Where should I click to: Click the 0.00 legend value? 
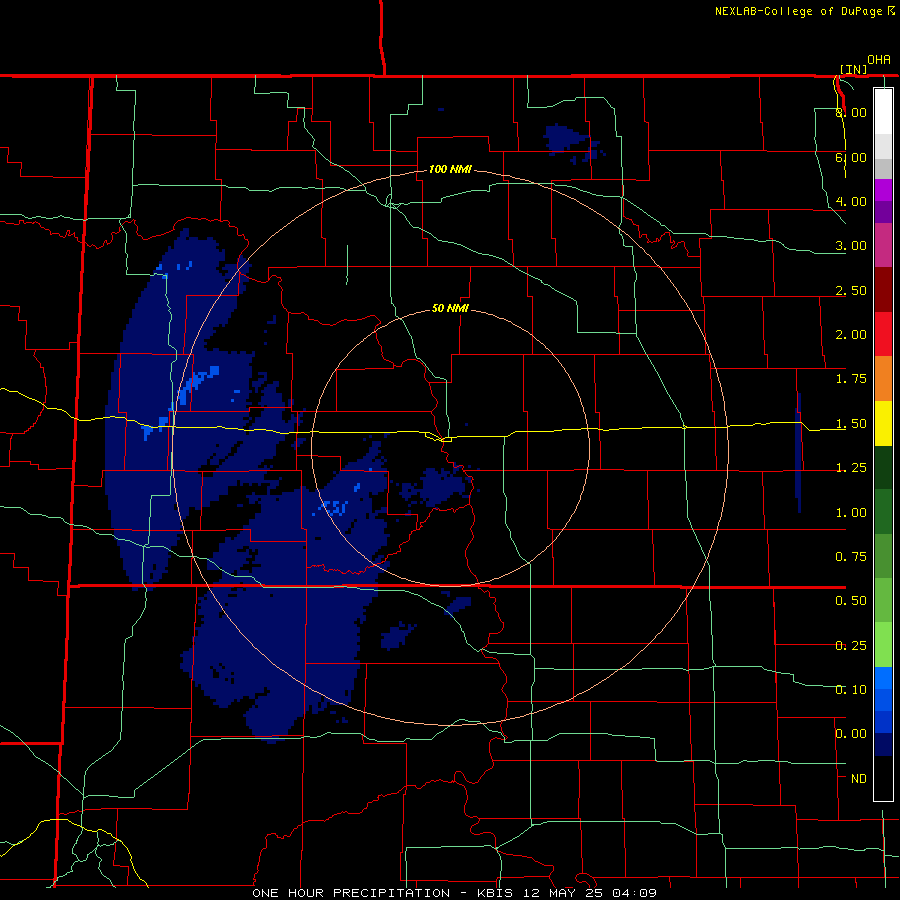[851, 734]
